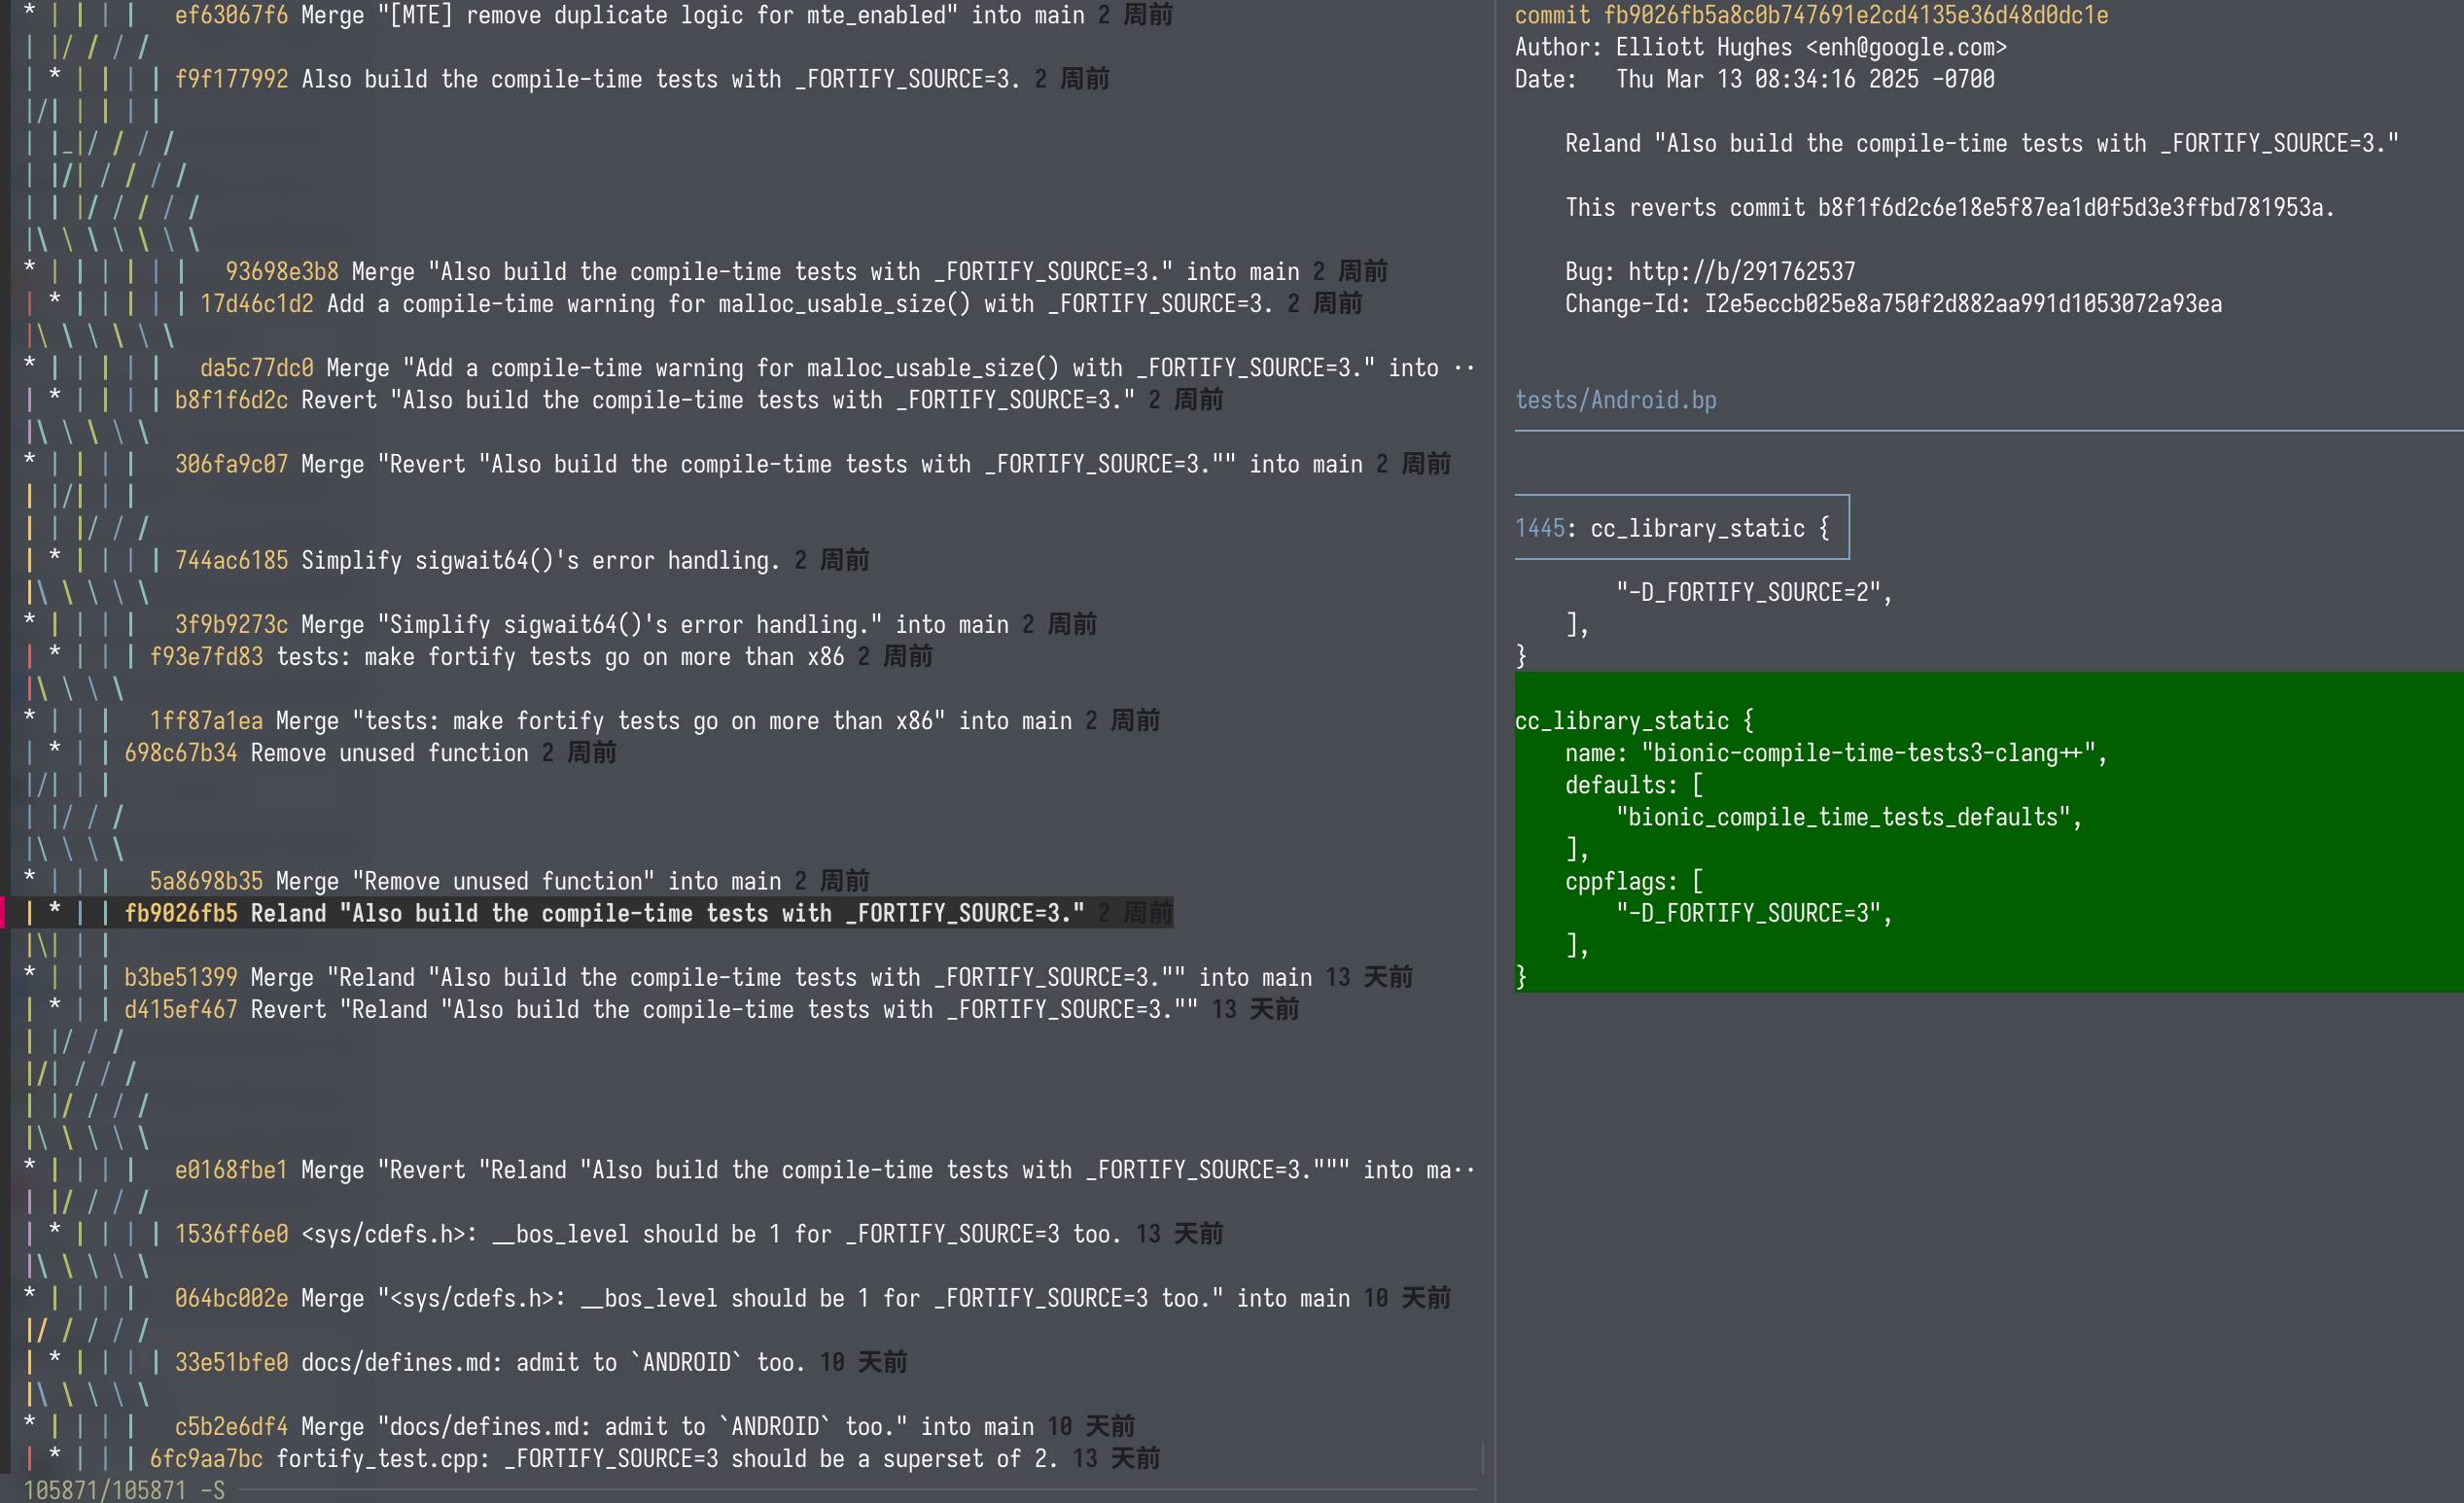The width and height of the screenshot is (2464, 1503).
Task: Click the hunk header 1445: cc_library_static
Action: [1681, 527]
